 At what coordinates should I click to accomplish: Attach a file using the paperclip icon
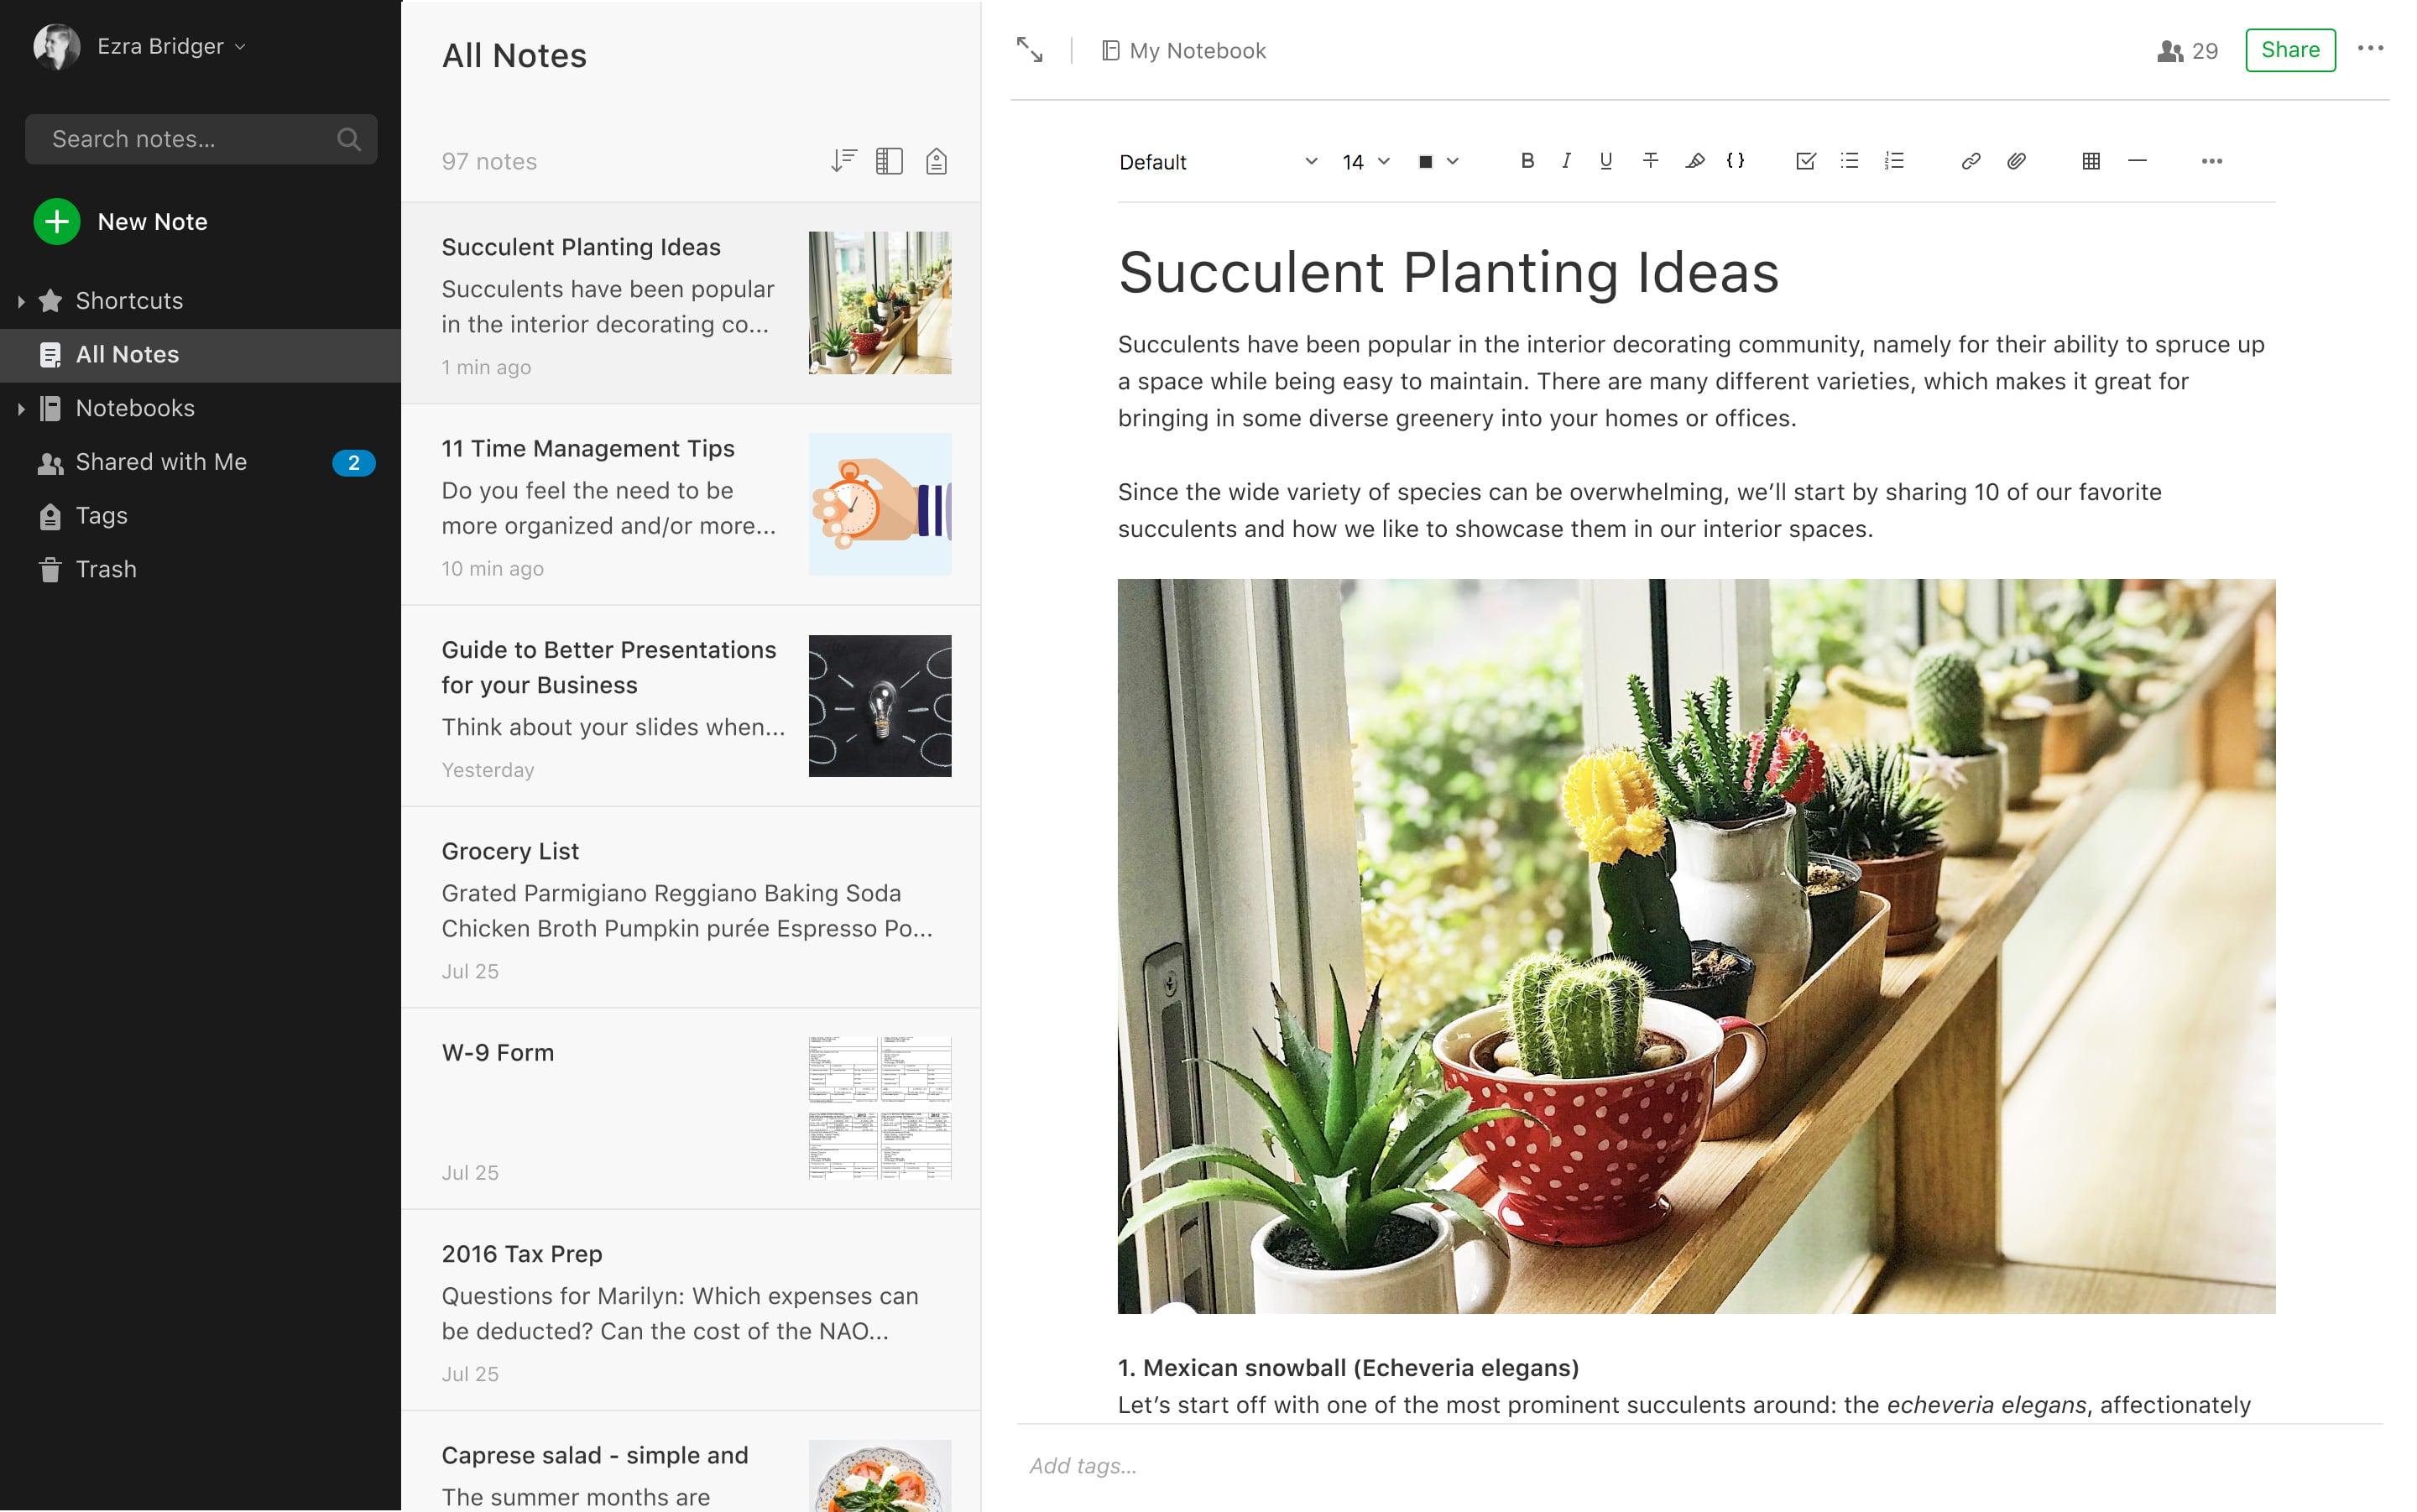point(2015,161)
